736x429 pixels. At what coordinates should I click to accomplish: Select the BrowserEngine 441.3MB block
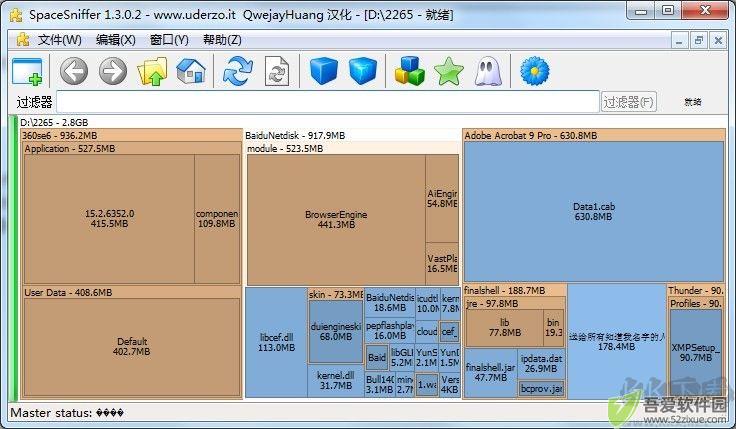coord(336,220)
